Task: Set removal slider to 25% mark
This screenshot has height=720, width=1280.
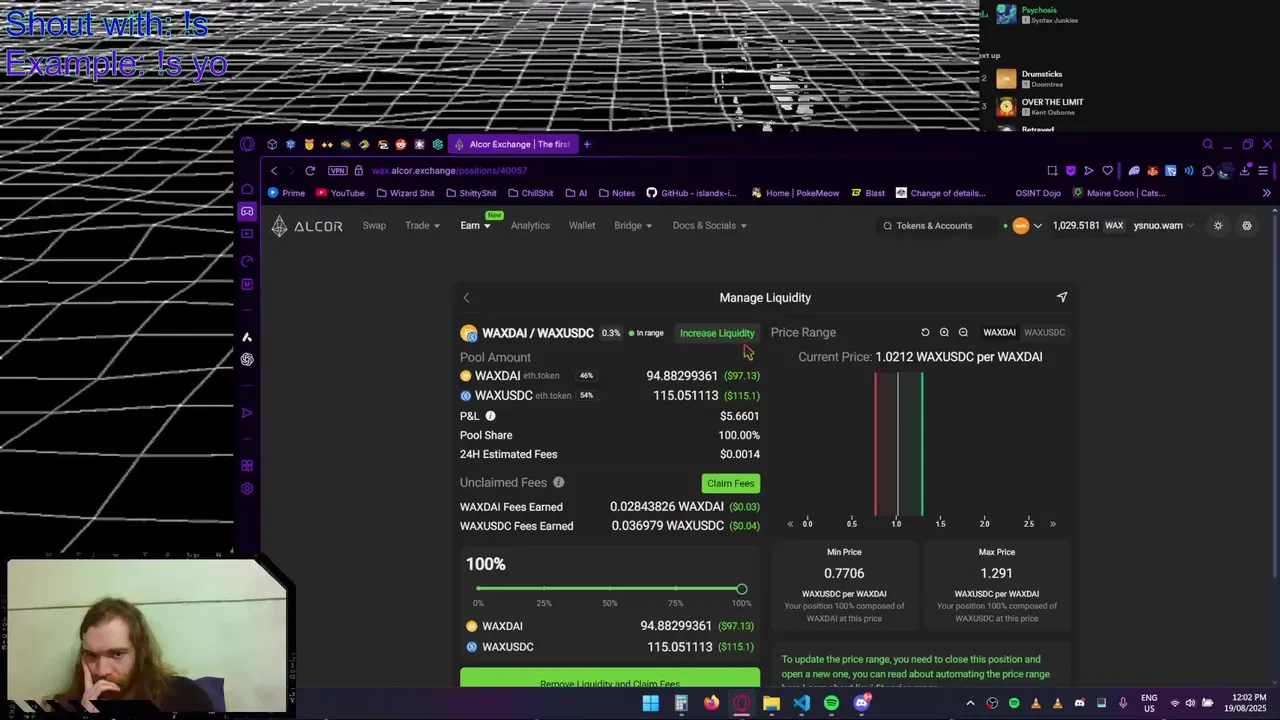Action: click(x=544, y=589)
